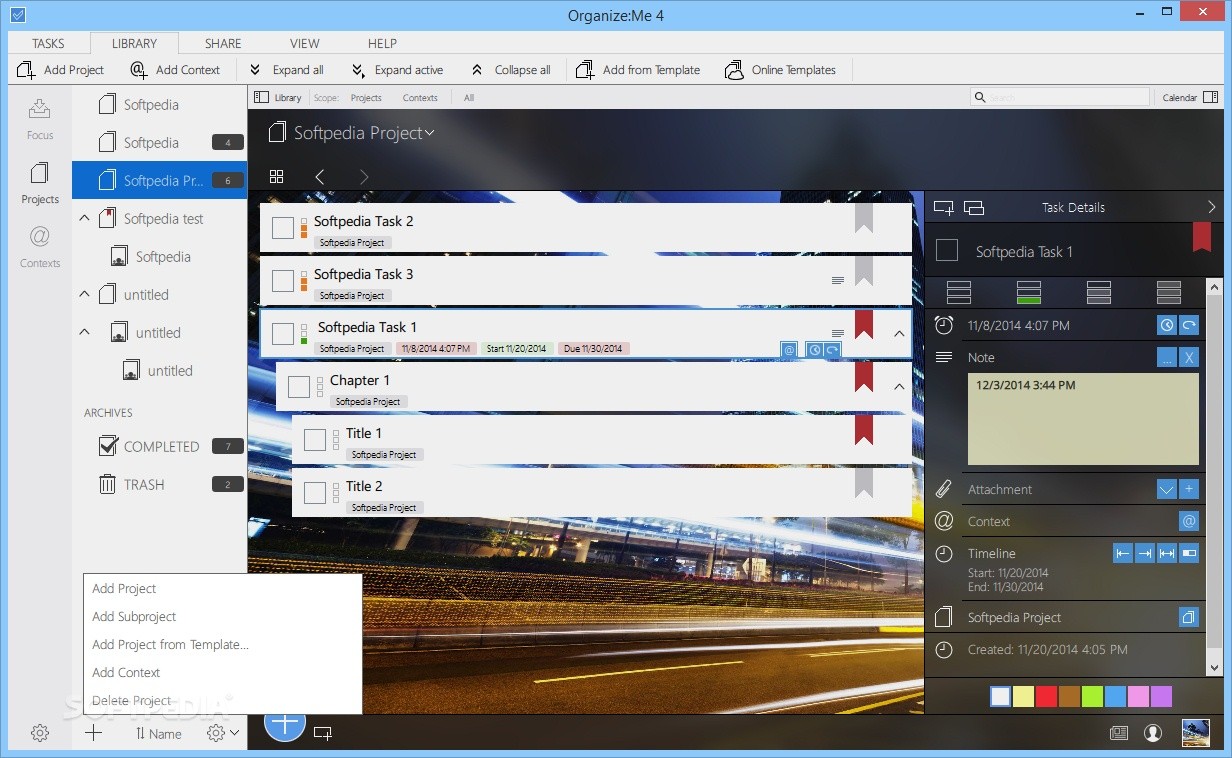Check the Chapter 1 checkbox
The width and height of the screenshot is (1232, 758).
point(299,387)
